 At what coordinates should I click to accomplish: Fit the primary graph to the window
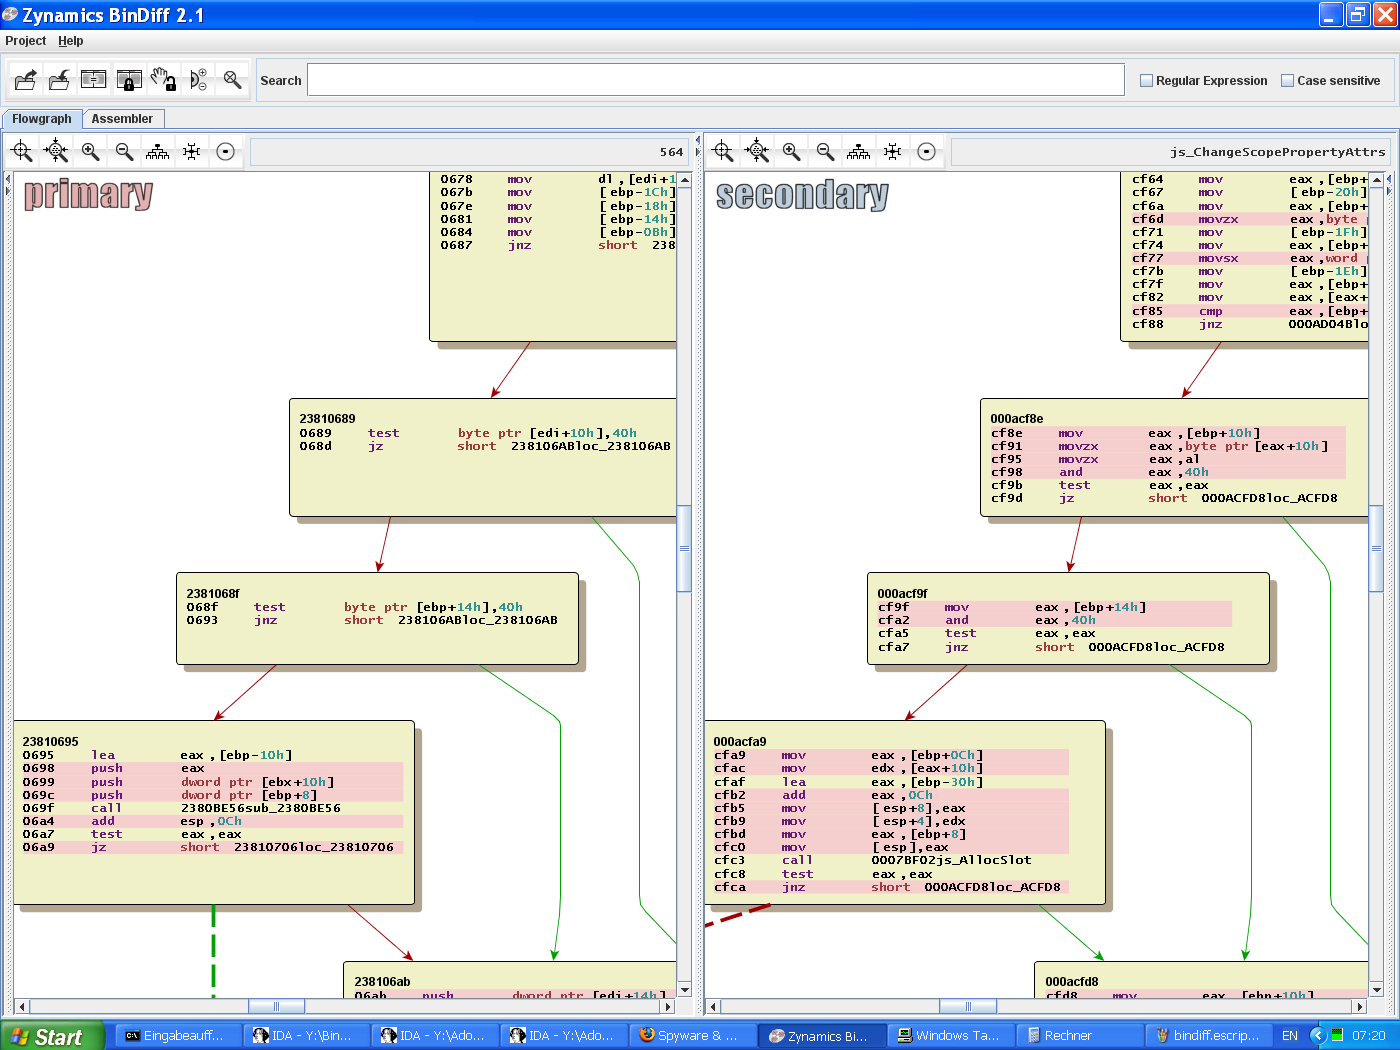point(21,150)
